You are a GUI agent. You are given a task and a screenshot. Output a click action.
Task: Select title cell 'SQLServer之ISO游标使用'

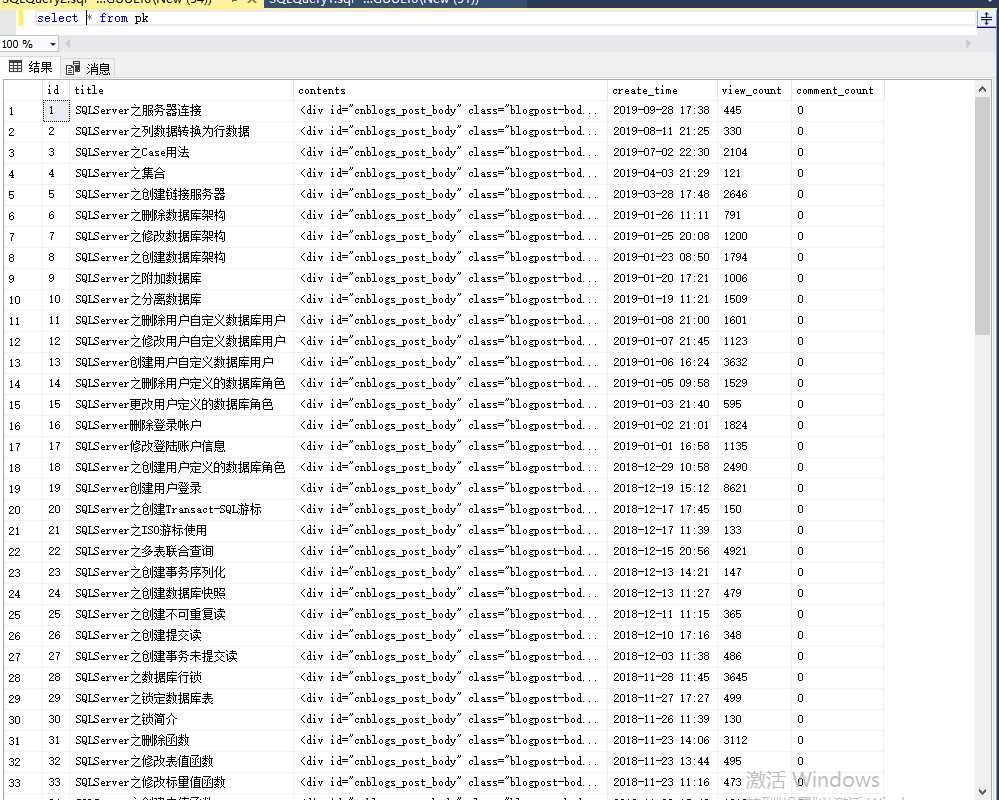[x=182, y=531]
